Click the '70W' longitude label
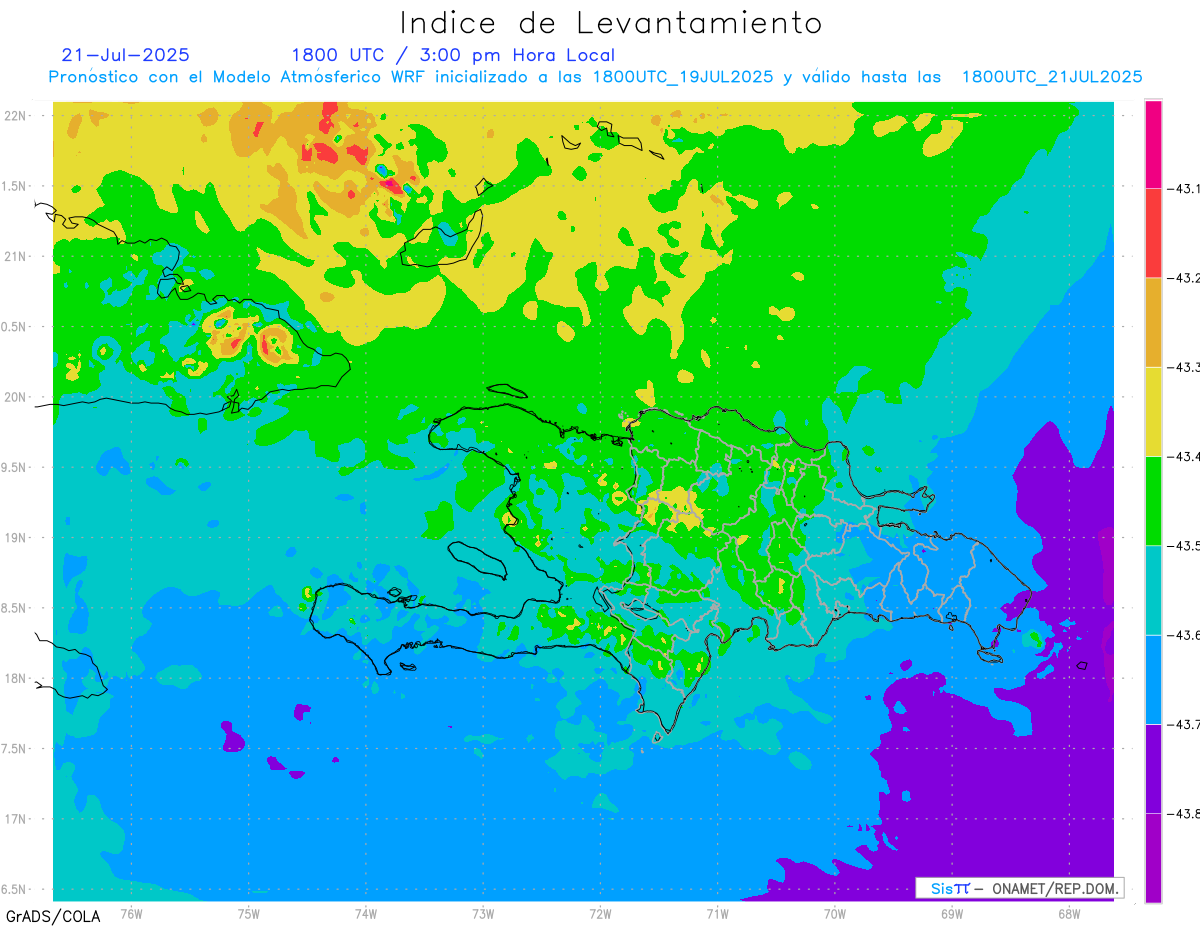The image size is (1200, 927). 835,913
